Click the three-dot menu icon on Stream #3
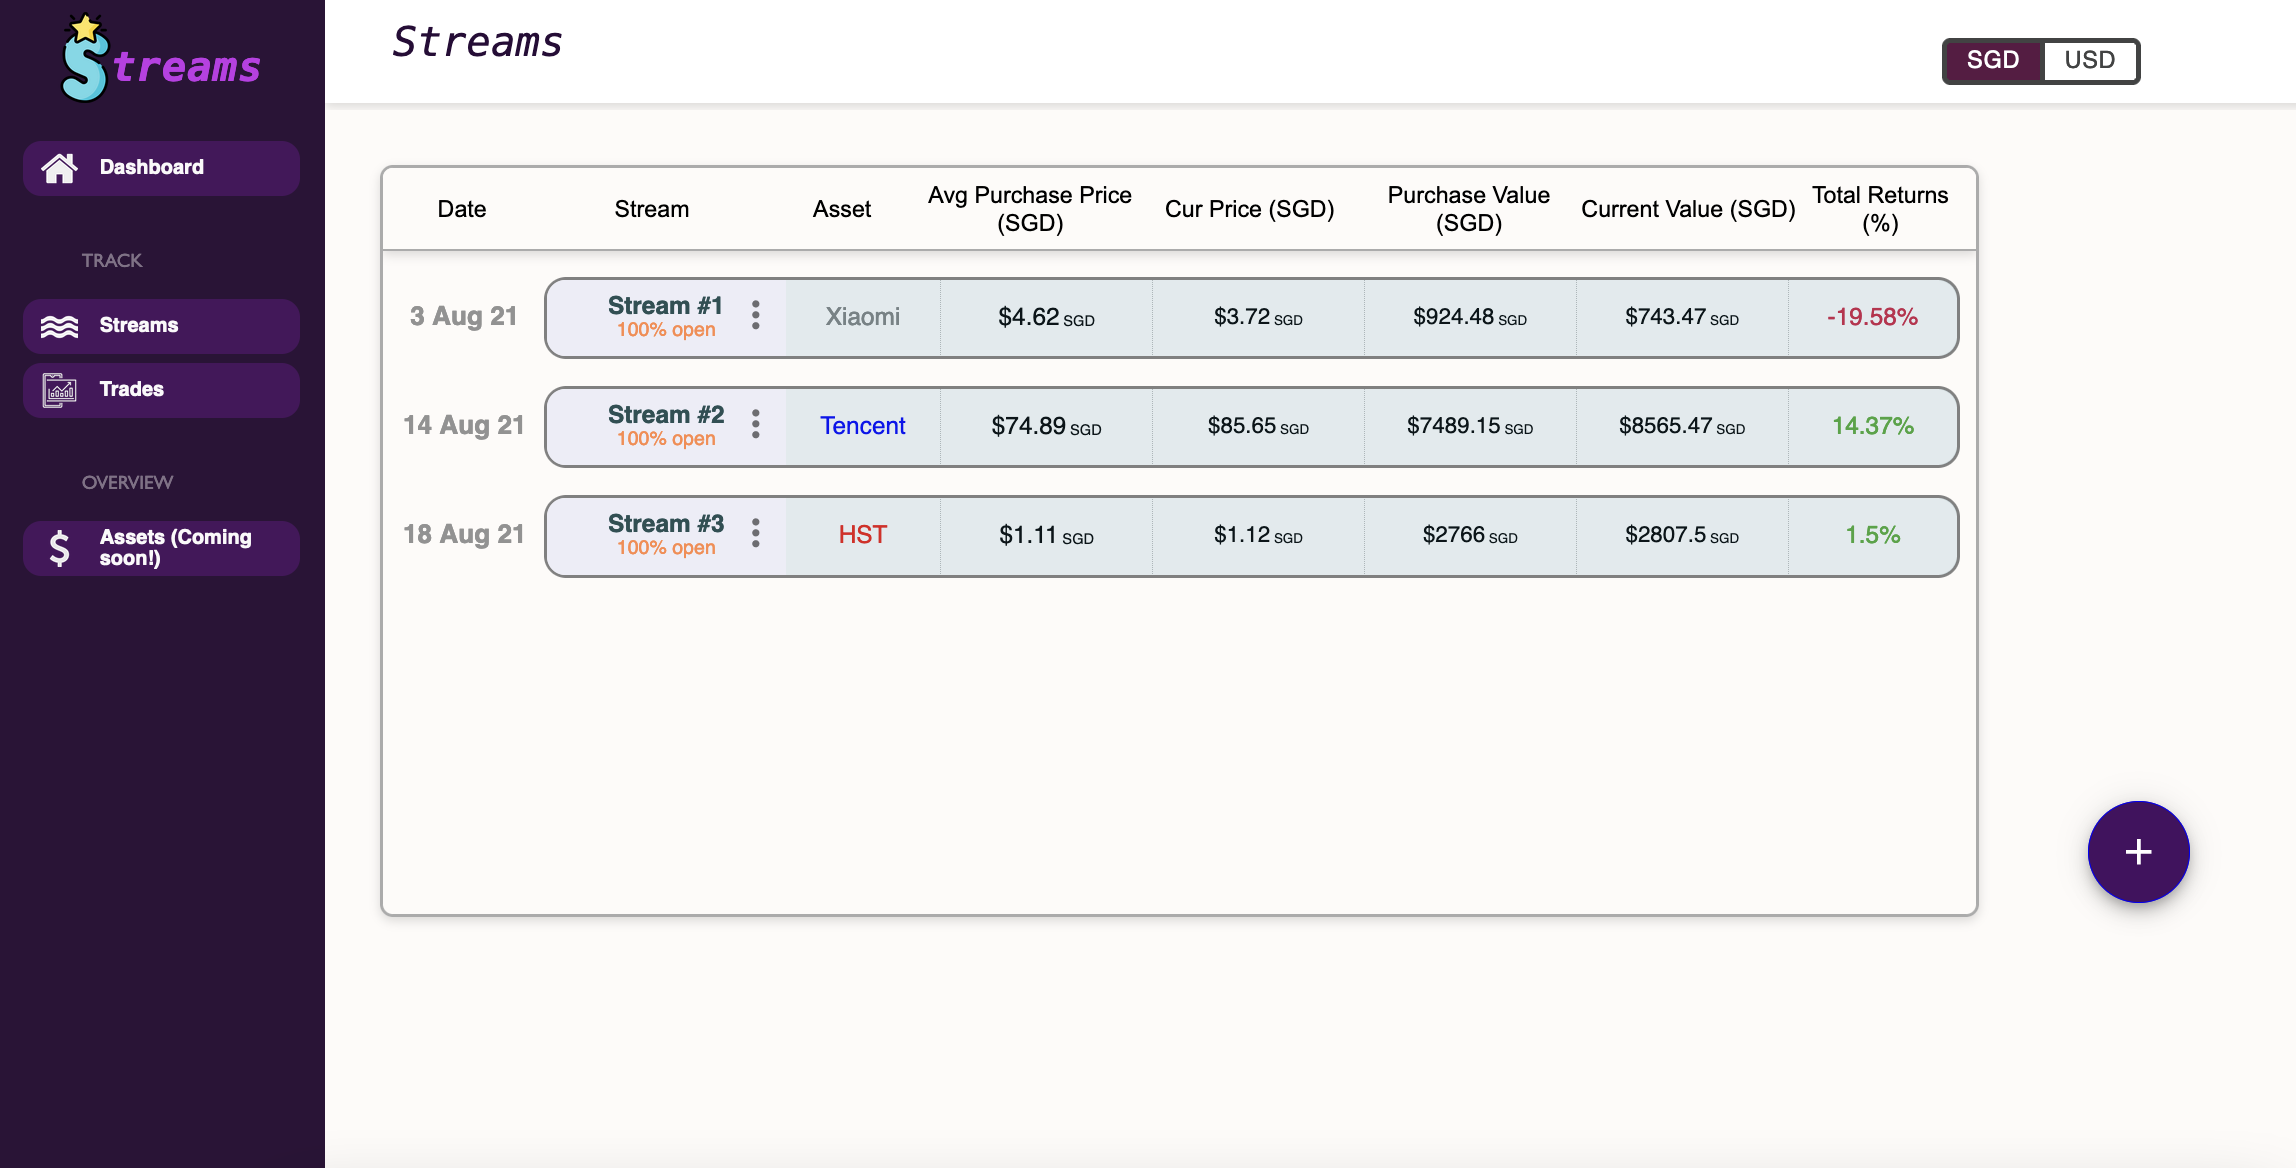Viewport: 2296px width, 1168px height. coord(758,533)
